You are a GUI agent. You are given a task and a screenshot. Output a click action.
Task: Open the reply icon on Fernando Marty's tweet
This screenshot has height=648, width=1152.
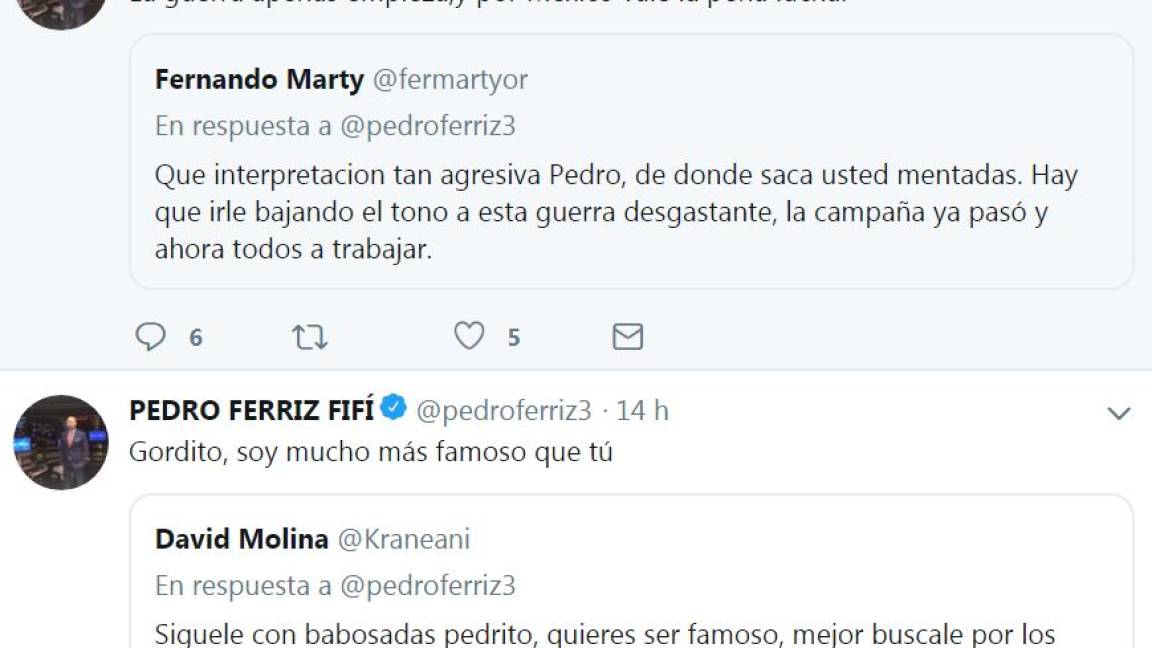tap(152, 337)
